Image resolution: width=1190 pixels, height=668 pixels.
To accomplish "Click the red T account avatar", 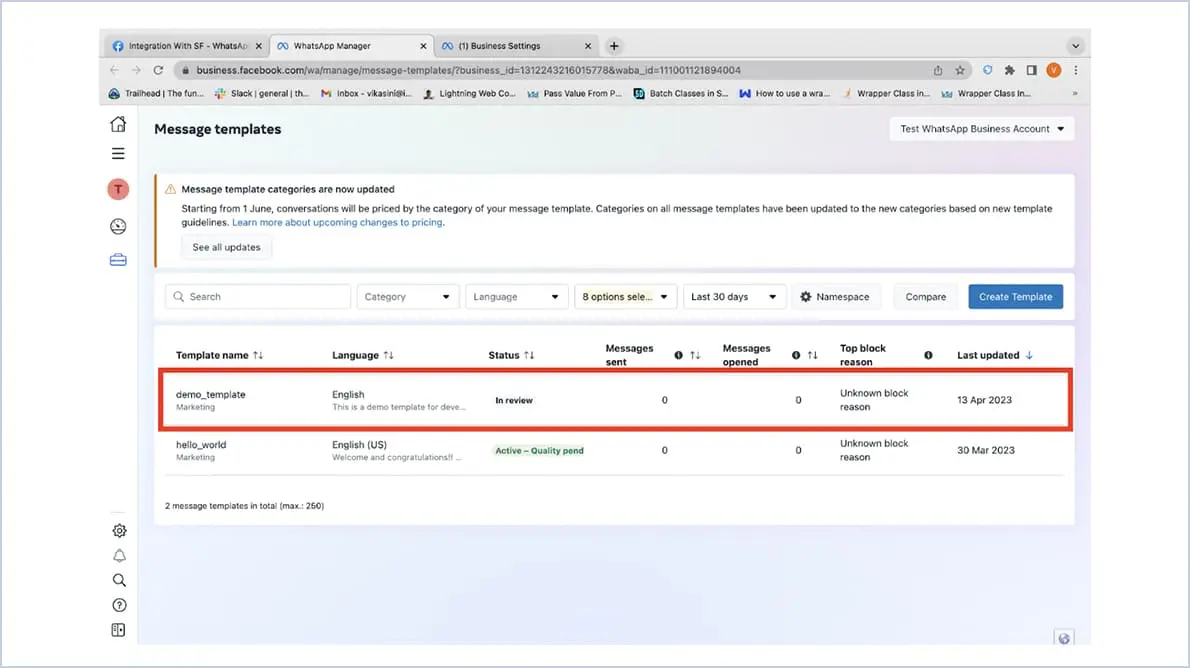I will 118,189.
